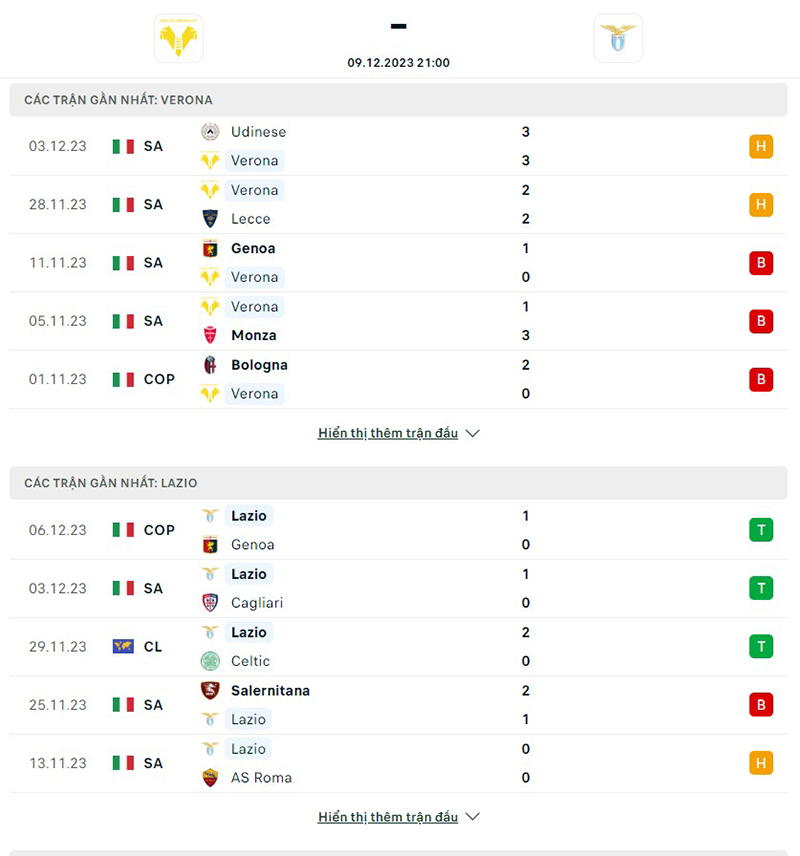Click the red B badge for Salernitana match
The height and width of the screenshot is (856, 800).
point(760,704)
